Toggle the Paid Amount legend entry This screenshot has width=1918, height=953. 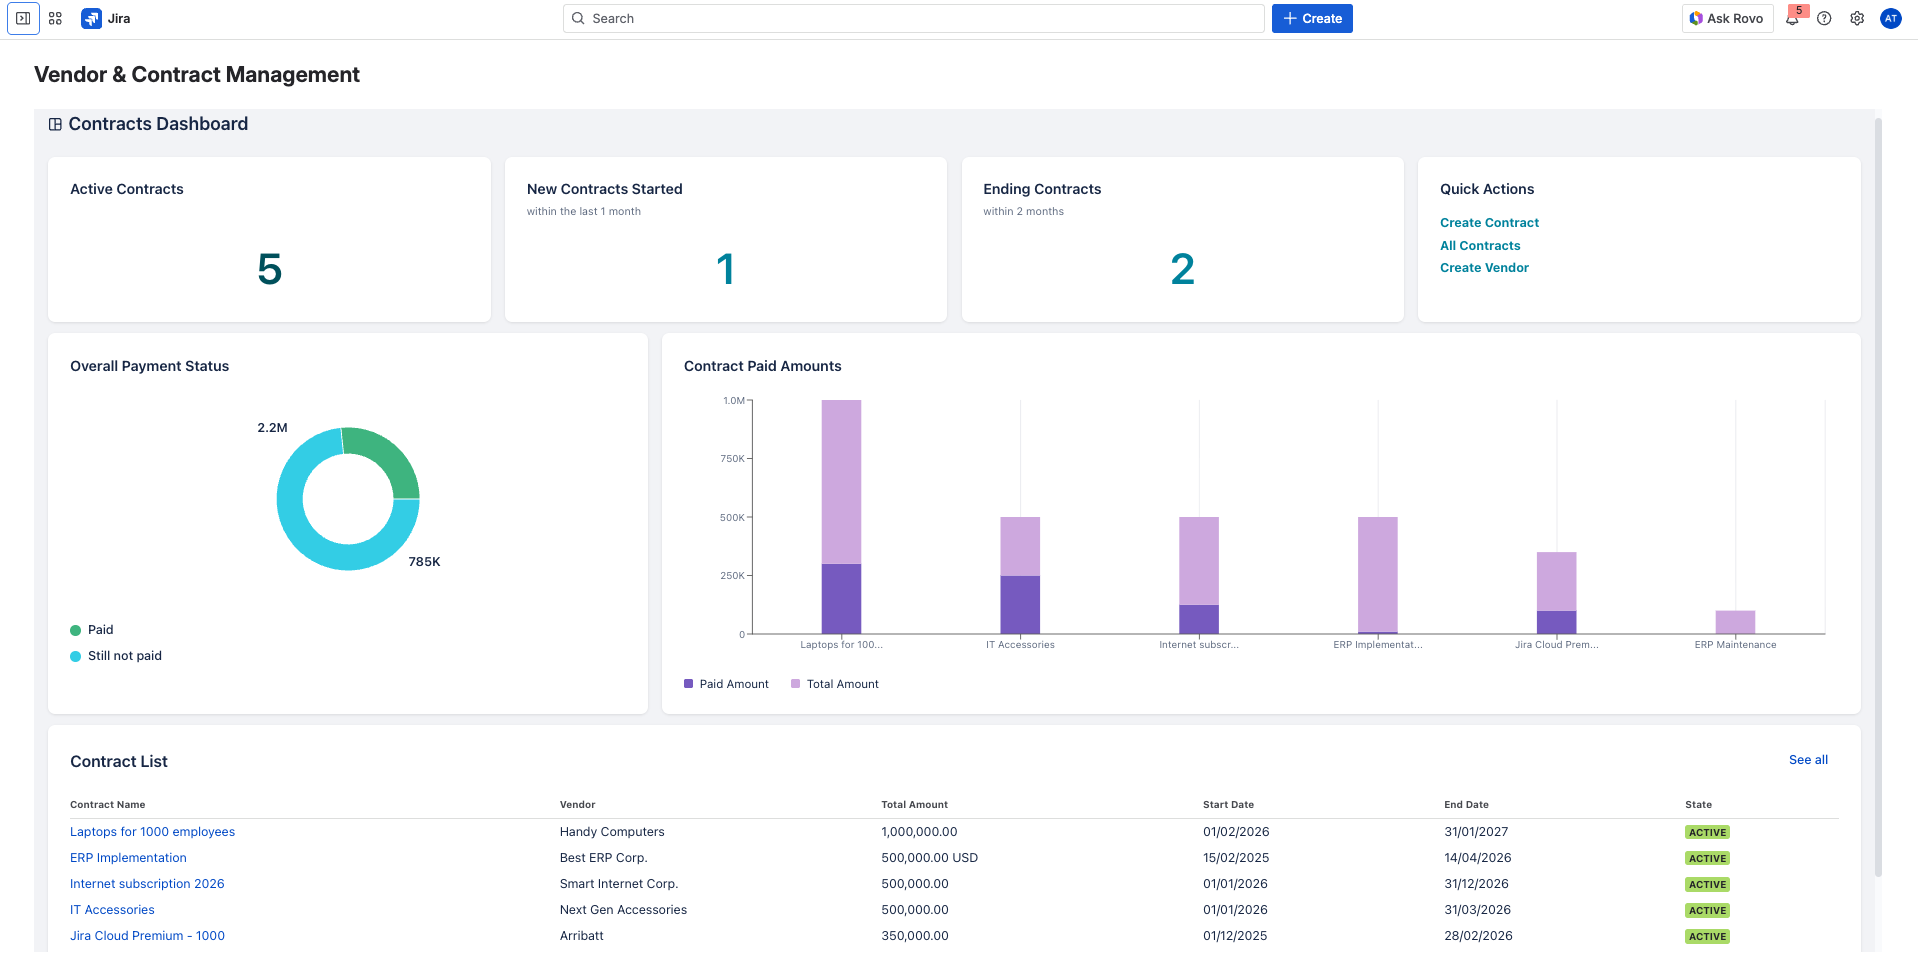point(726,684)
